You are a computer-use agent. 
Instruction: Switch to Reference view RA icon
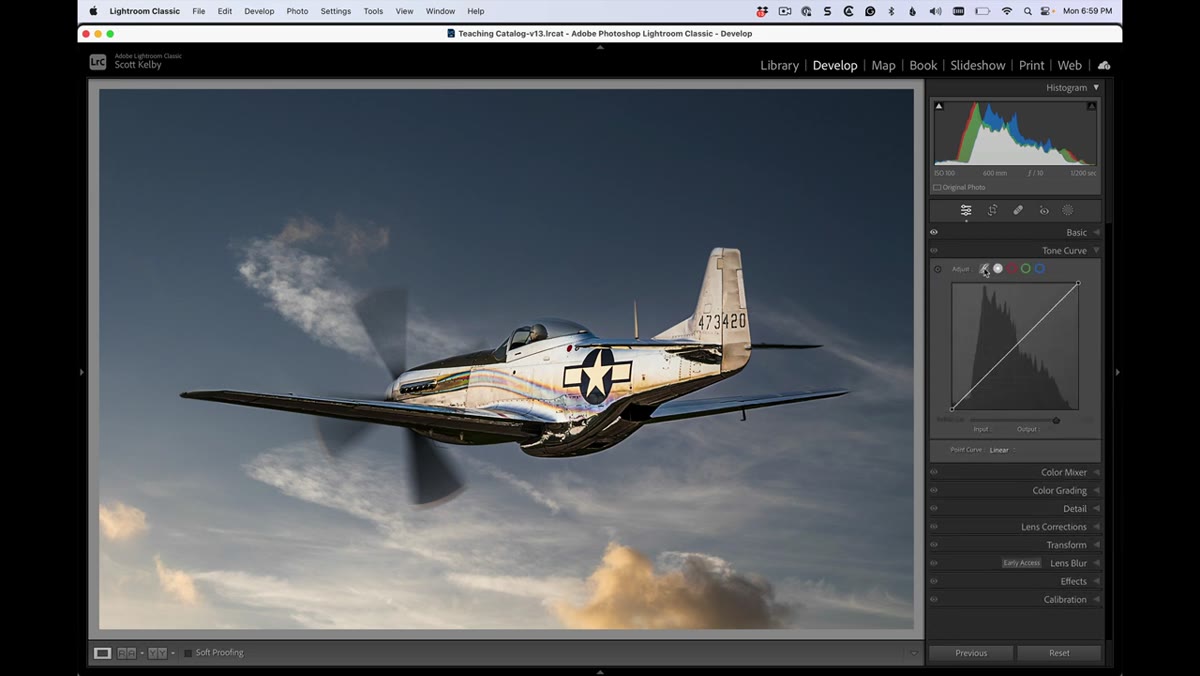(x=127, y=653)
